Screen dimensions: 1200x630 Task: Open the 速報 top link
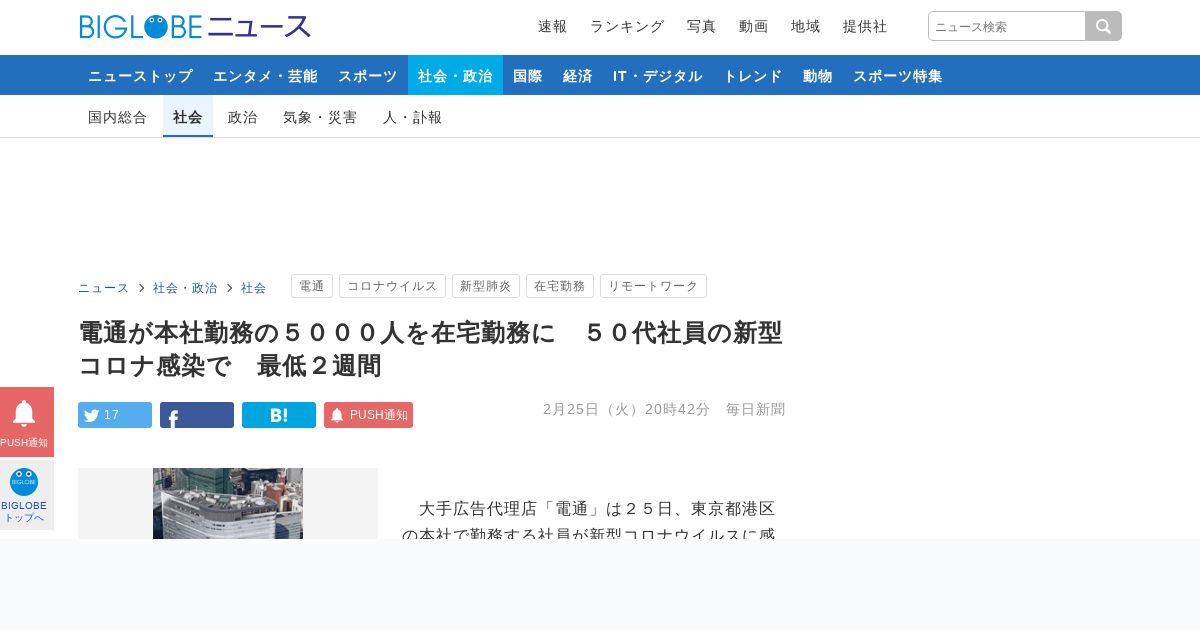(x=552, y=27)
